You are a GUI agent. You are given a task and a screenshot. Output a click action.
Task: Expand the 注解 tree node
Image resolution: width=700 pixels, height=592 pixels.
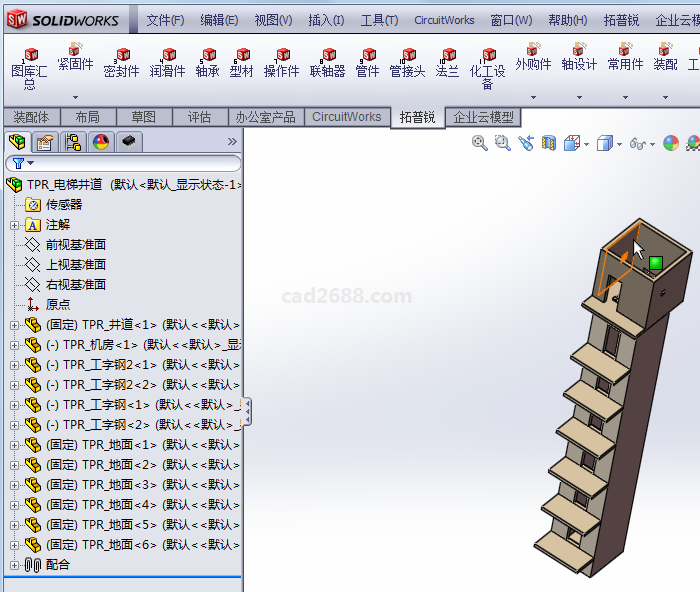click(x=14, y=225)
